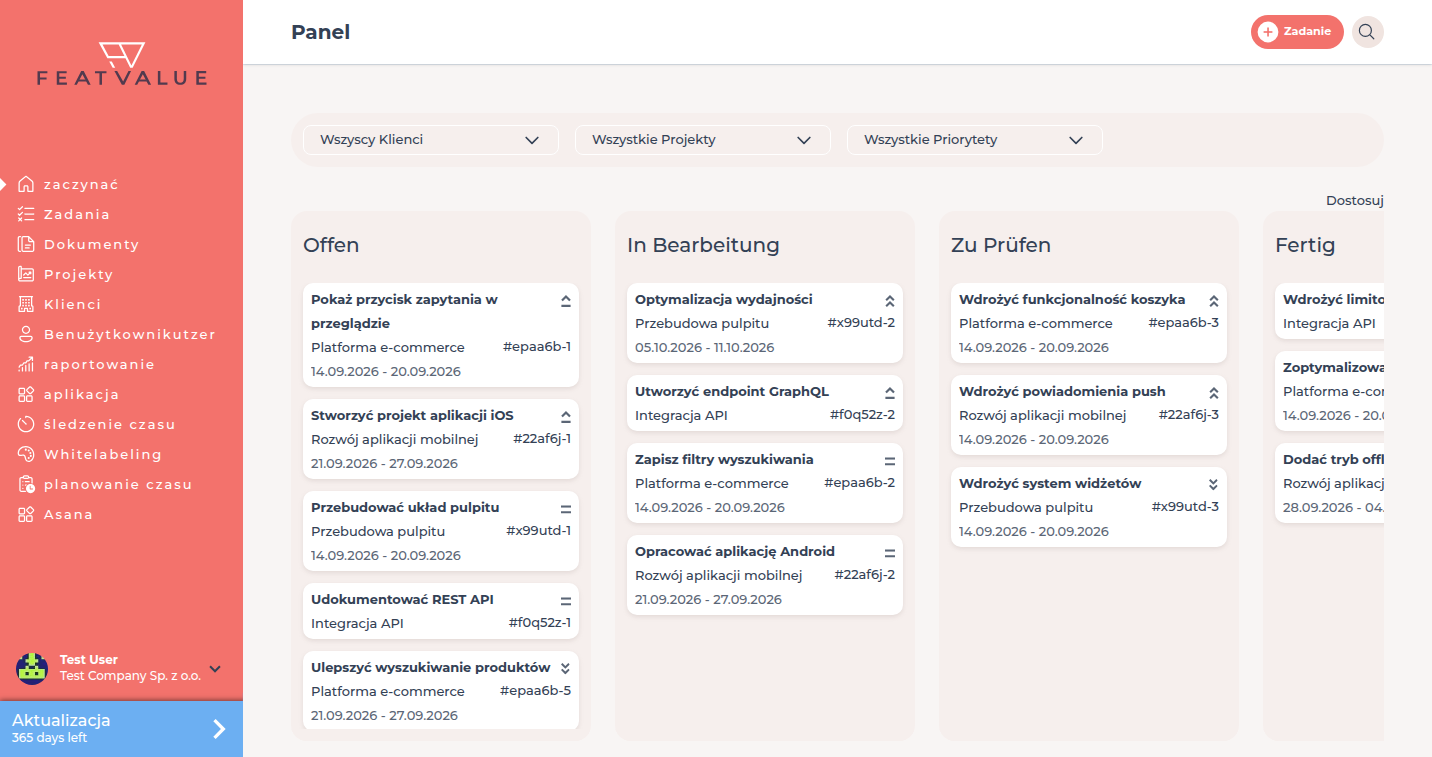Click the Dokumenty sidebar icon
Image resolution: width=1432 pixels, height=757 pixels.
[26, 244]
